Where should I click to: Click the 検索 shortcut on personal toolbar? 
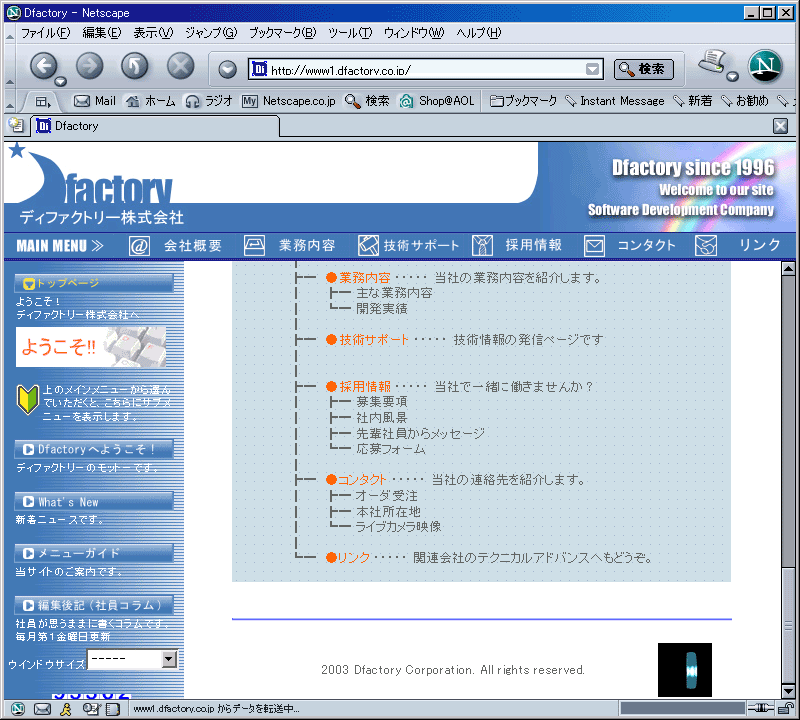[x=367, y=101]
